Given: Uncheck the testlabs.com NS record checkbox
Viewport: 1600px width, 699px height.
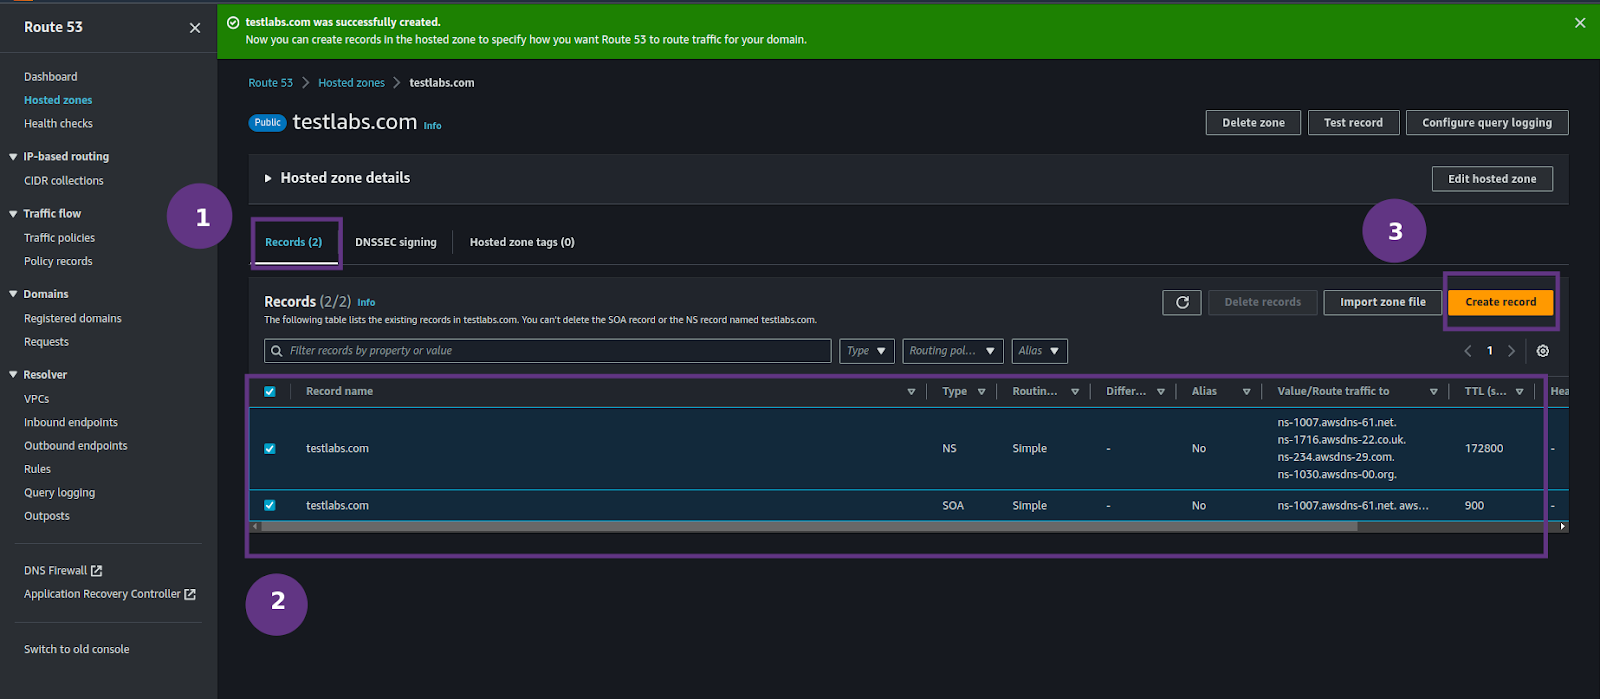Looking at the screenshot, I should click(270, 449).
